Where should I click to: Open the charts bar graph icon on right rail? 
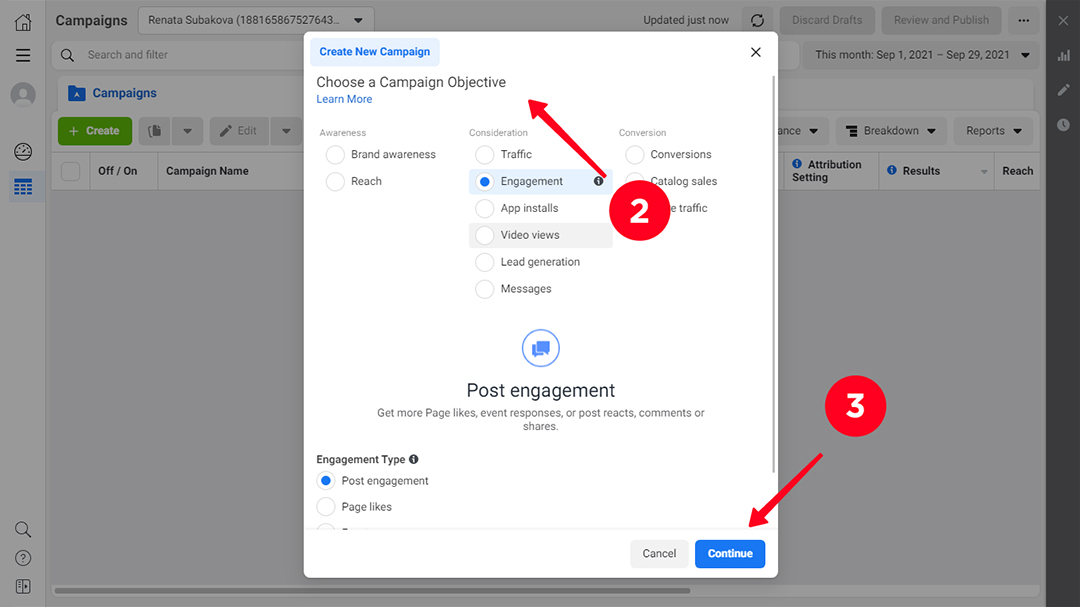pyautogui.click(x=1063, y=55)
